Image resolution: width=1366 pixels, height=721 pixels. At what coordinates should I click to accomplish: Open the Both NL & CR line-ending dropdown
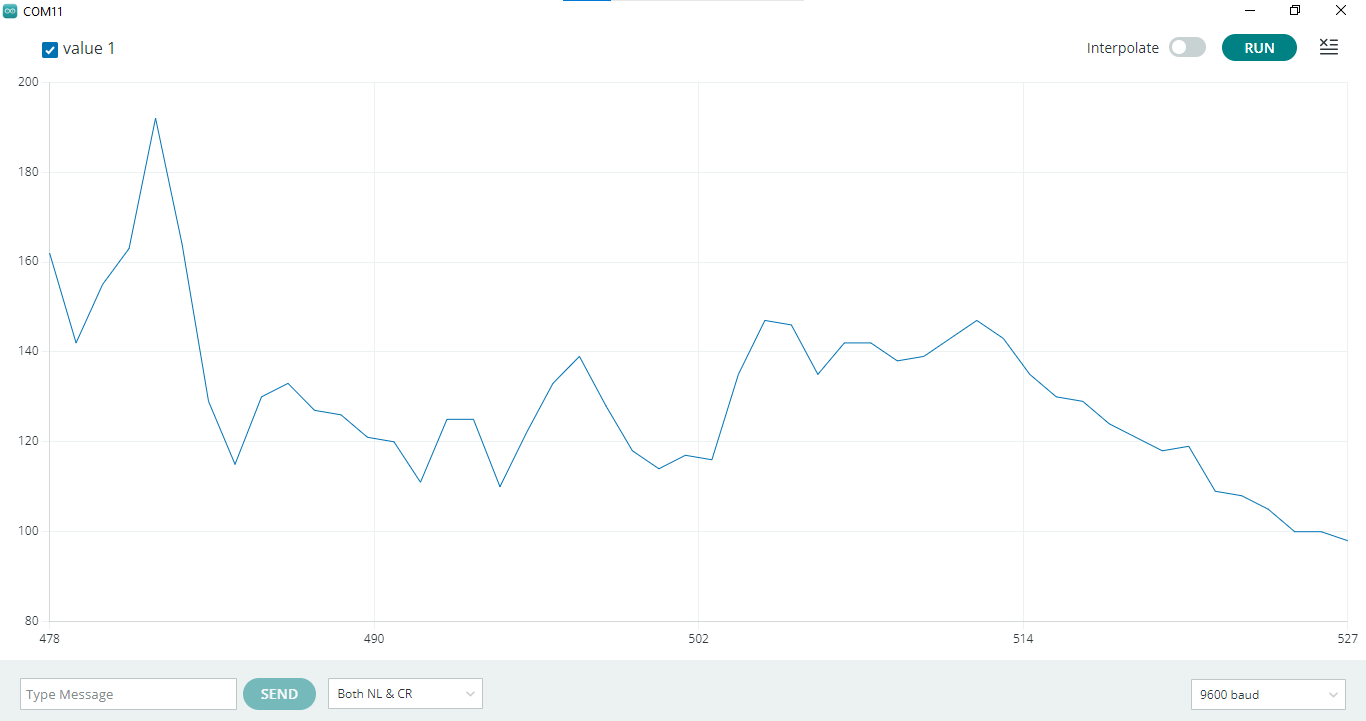coord(405,694)
